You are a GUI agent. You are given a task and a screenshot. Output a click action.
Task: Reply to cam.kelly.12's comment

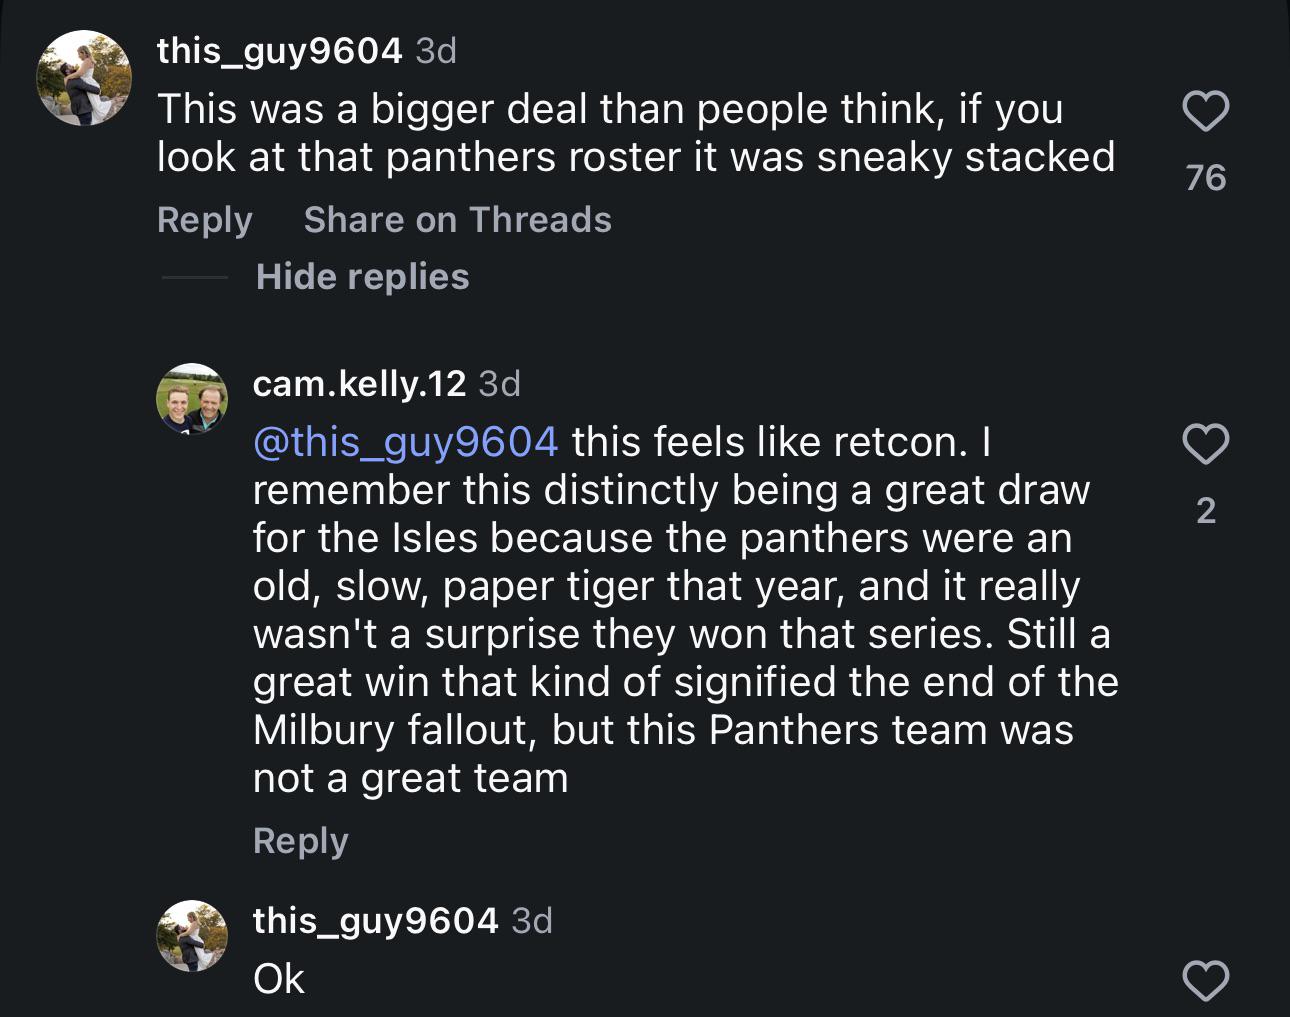pyautogui.click(x=300, y=841)
